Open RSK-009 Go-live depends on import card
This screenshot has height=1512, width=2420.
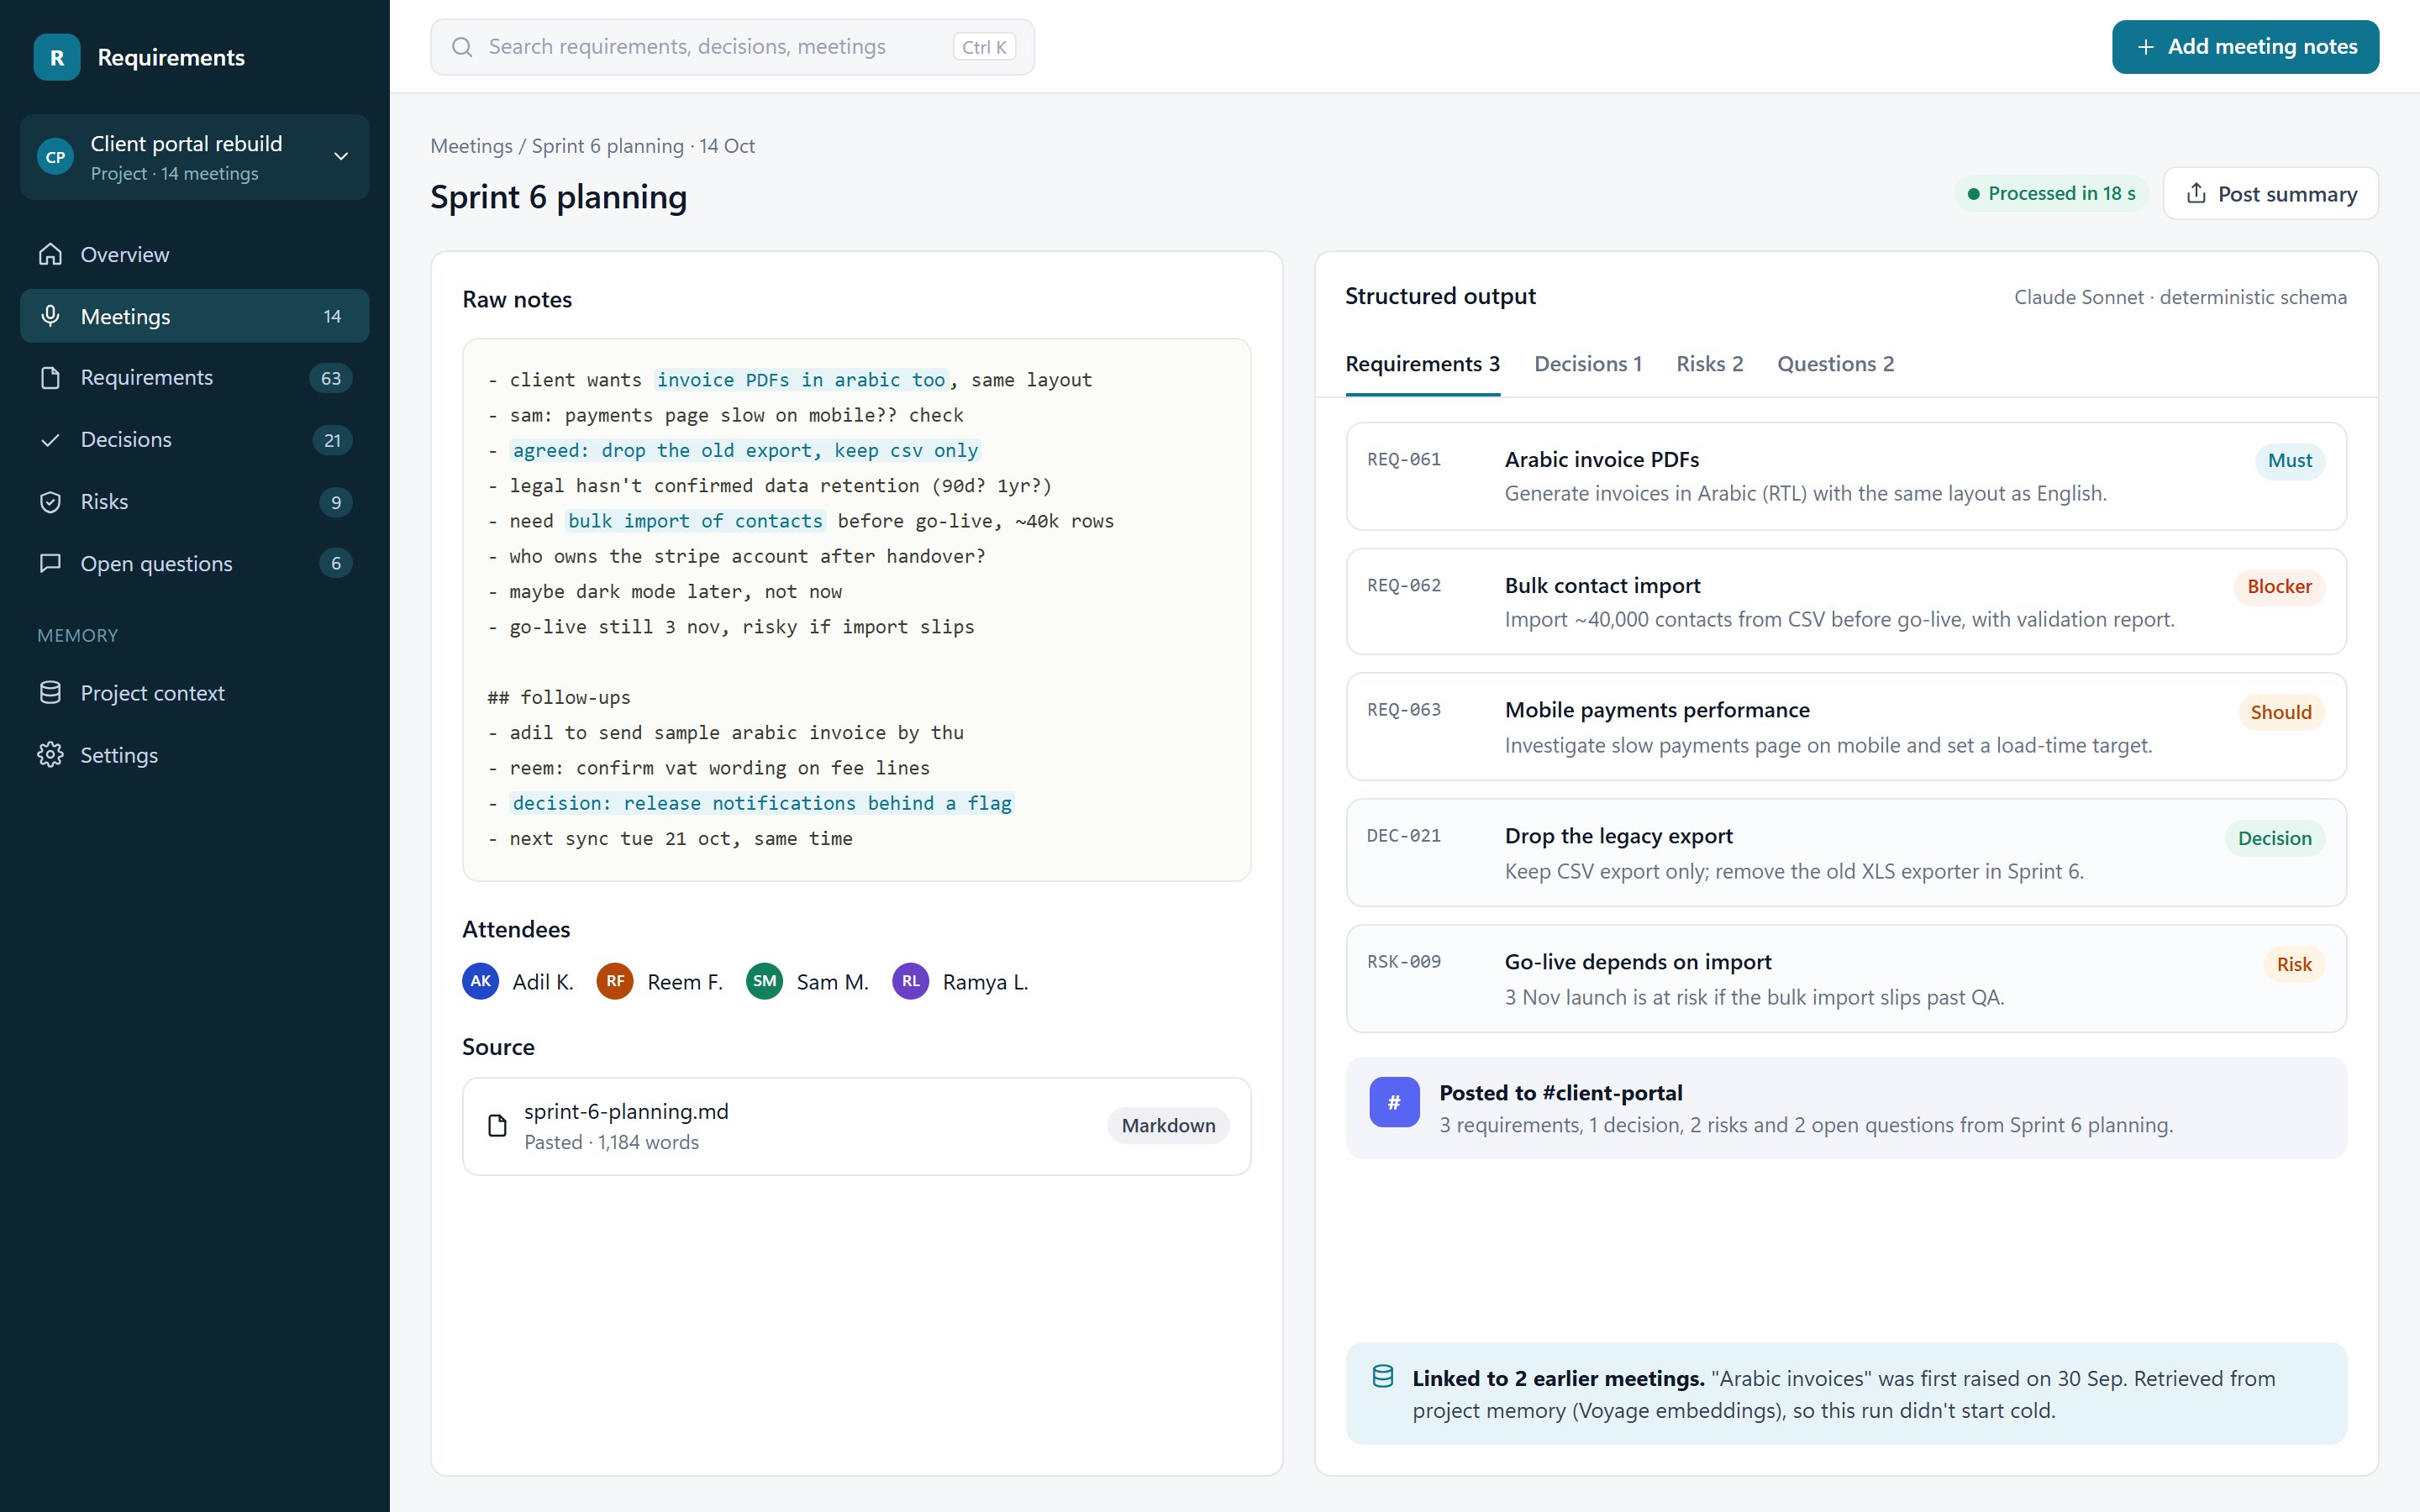click(1846, 978)
